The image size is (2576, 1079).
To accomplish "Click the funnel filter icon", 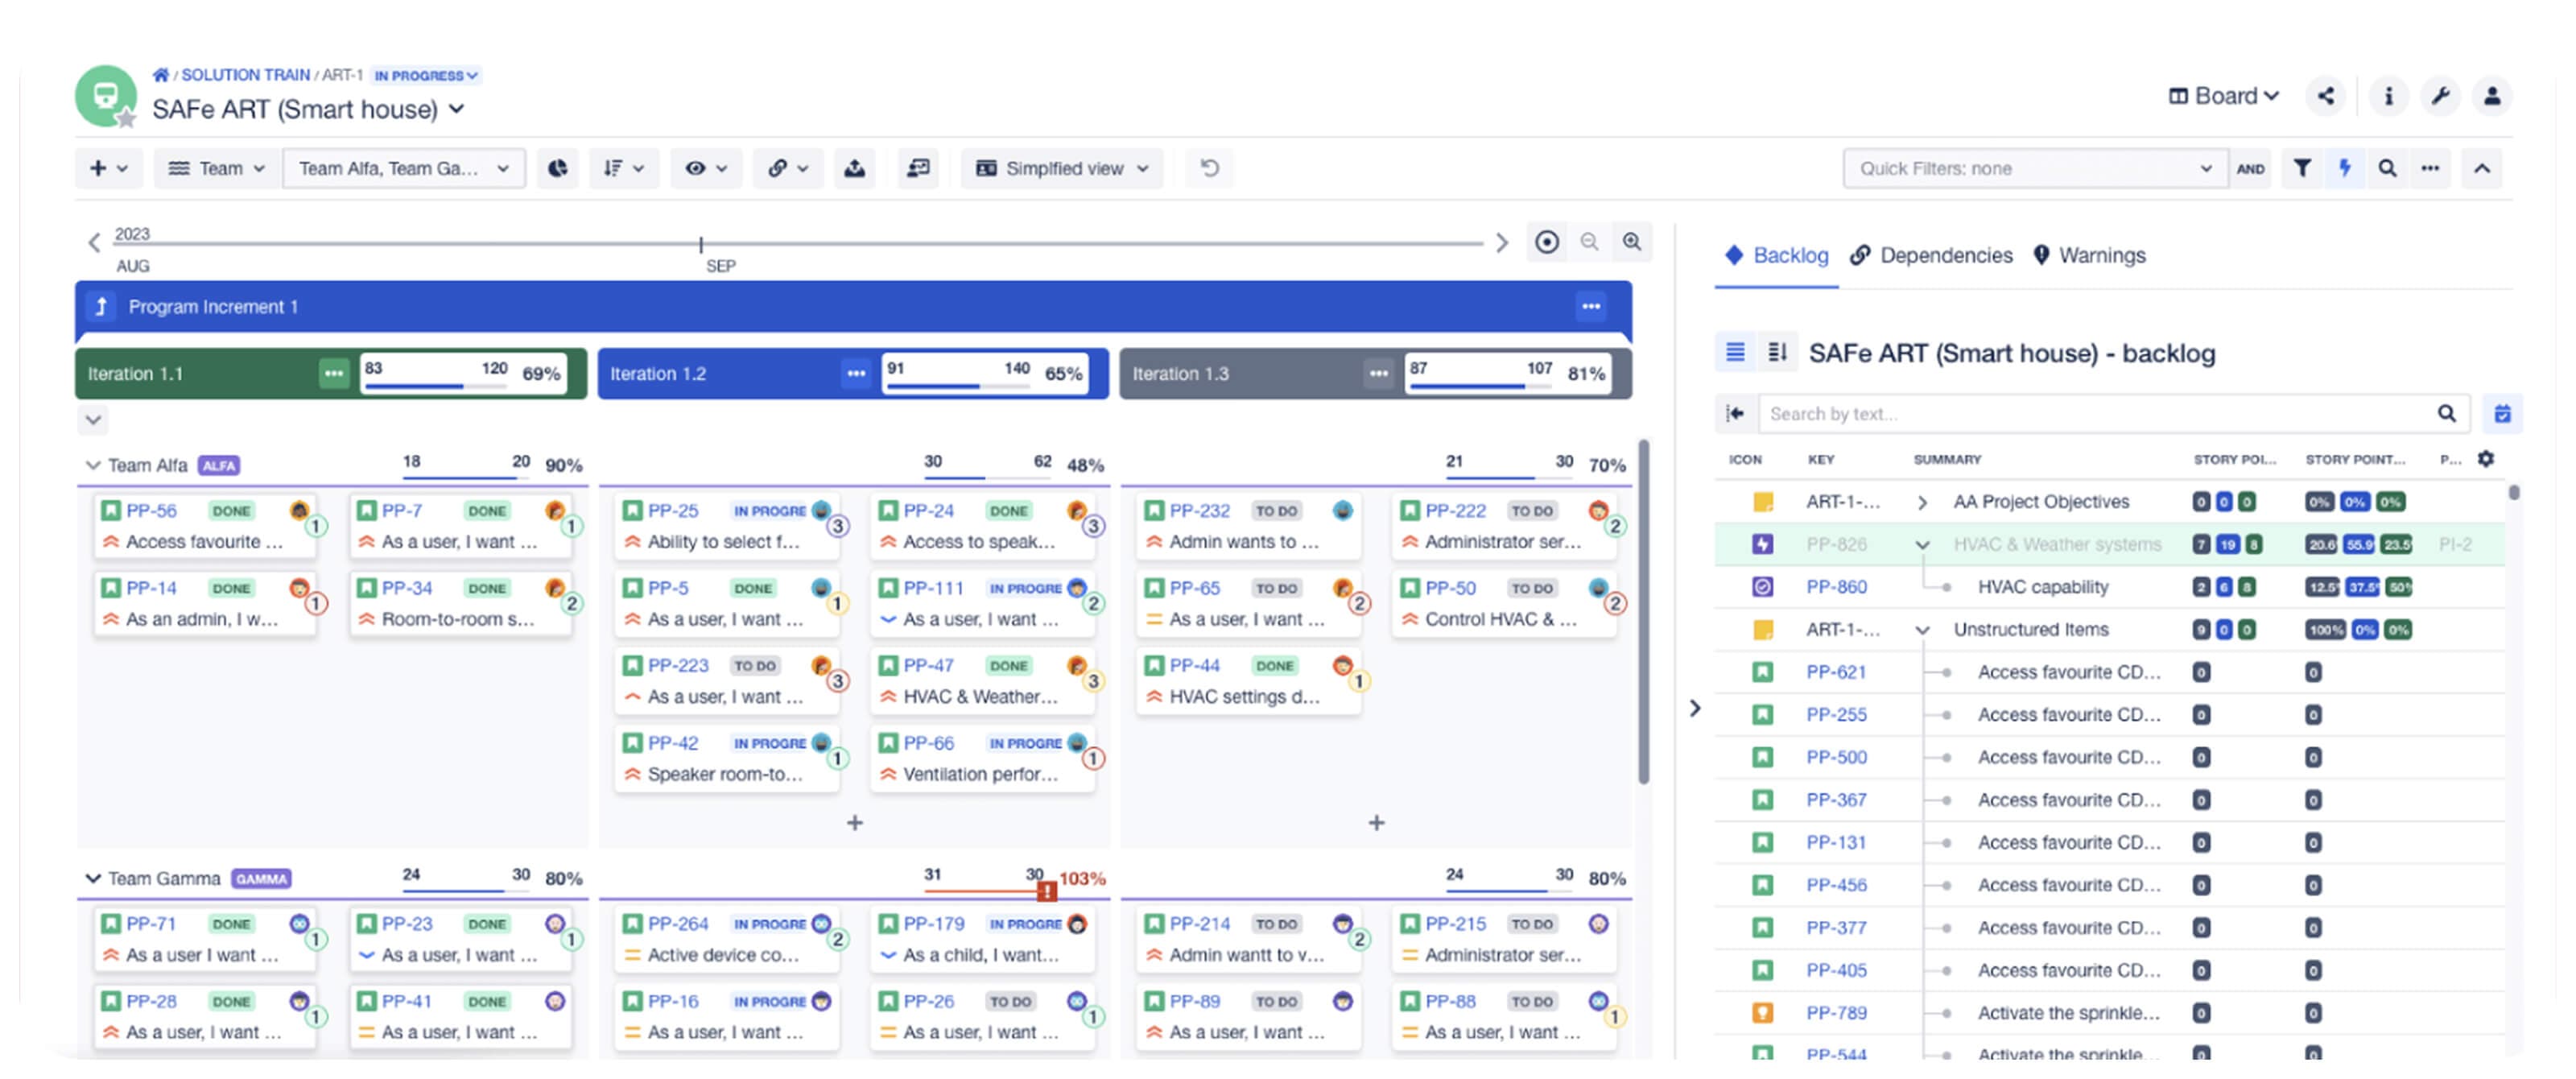I will [2302, 168].
